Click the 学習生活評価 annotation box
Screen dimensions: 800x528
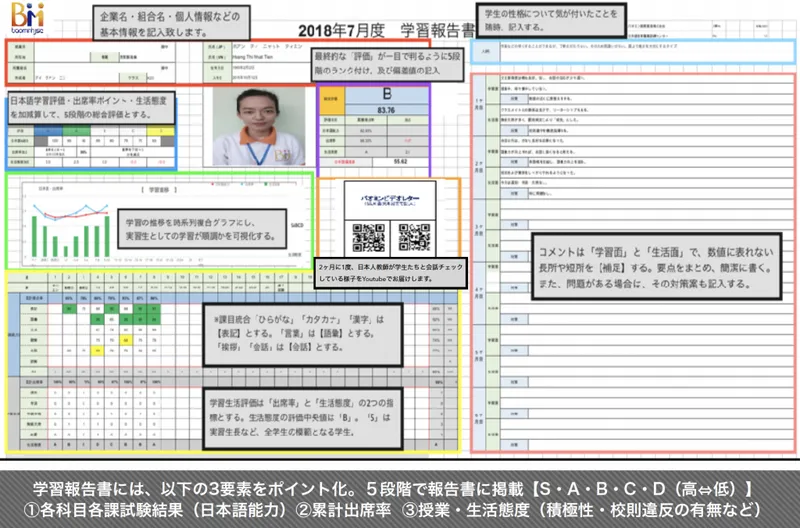click(x=303, y=419)
